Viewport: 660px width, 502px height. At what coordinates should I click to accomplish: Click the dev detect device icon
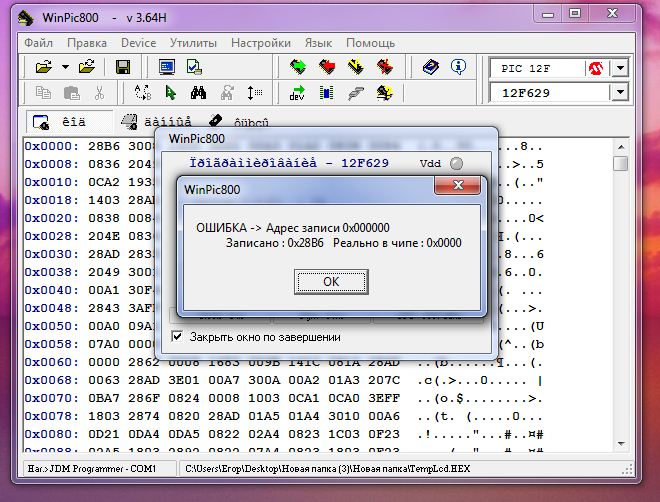298,93
